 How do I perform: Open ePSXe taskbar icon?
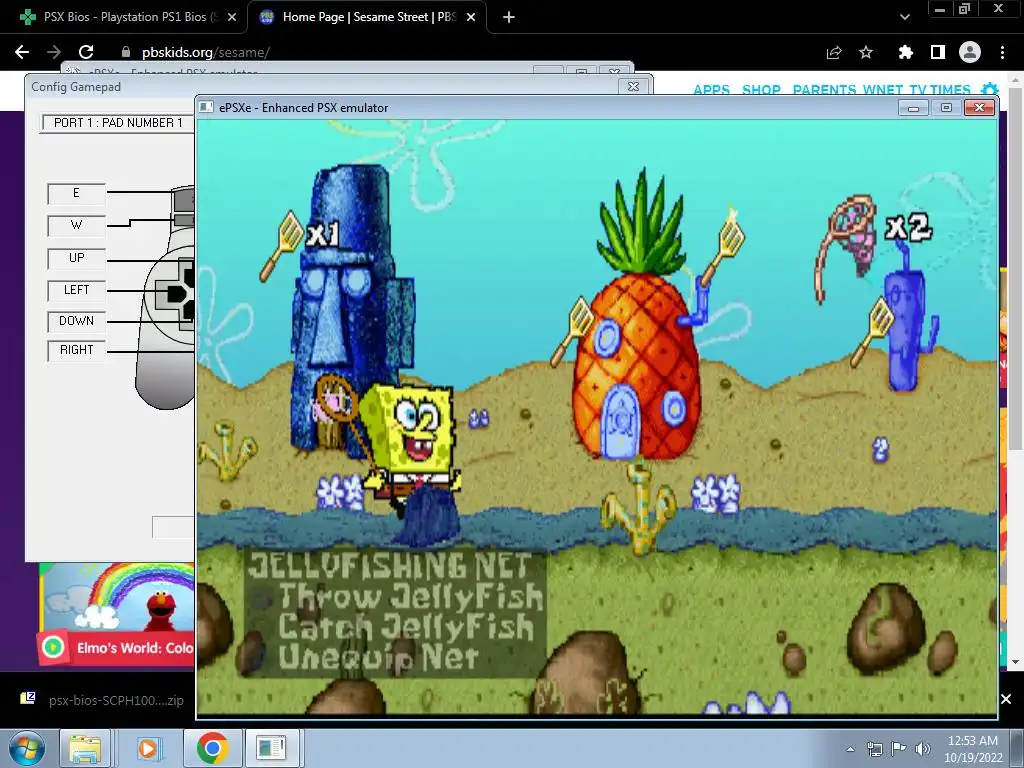click(271, 748)
